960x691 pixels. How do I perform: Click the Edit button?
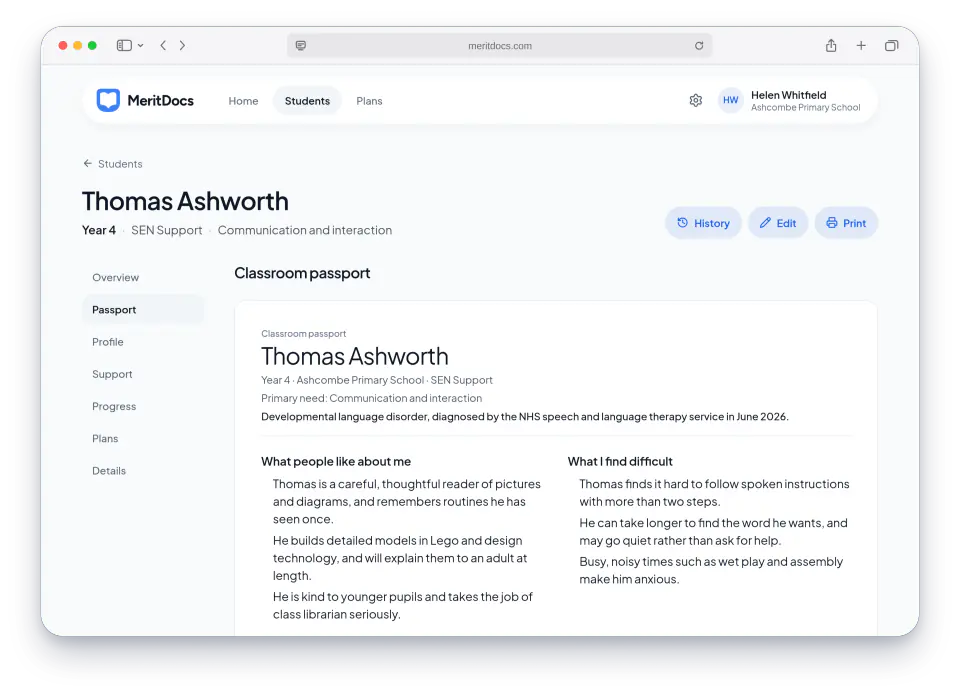click(778, 223)
